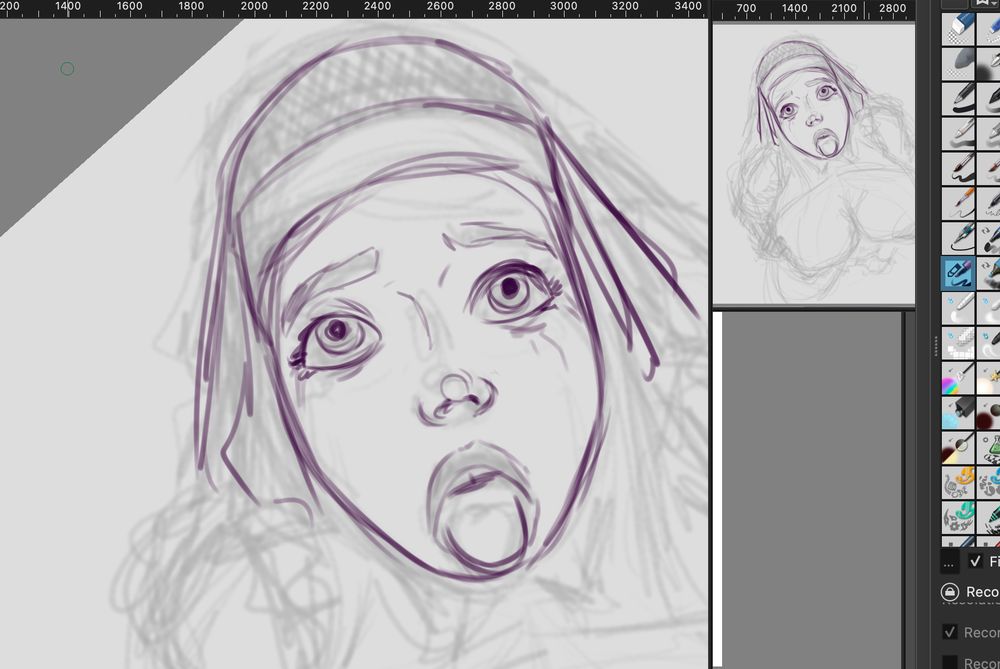Enable the bottom unchecked Record checkbox

(948, 662)
